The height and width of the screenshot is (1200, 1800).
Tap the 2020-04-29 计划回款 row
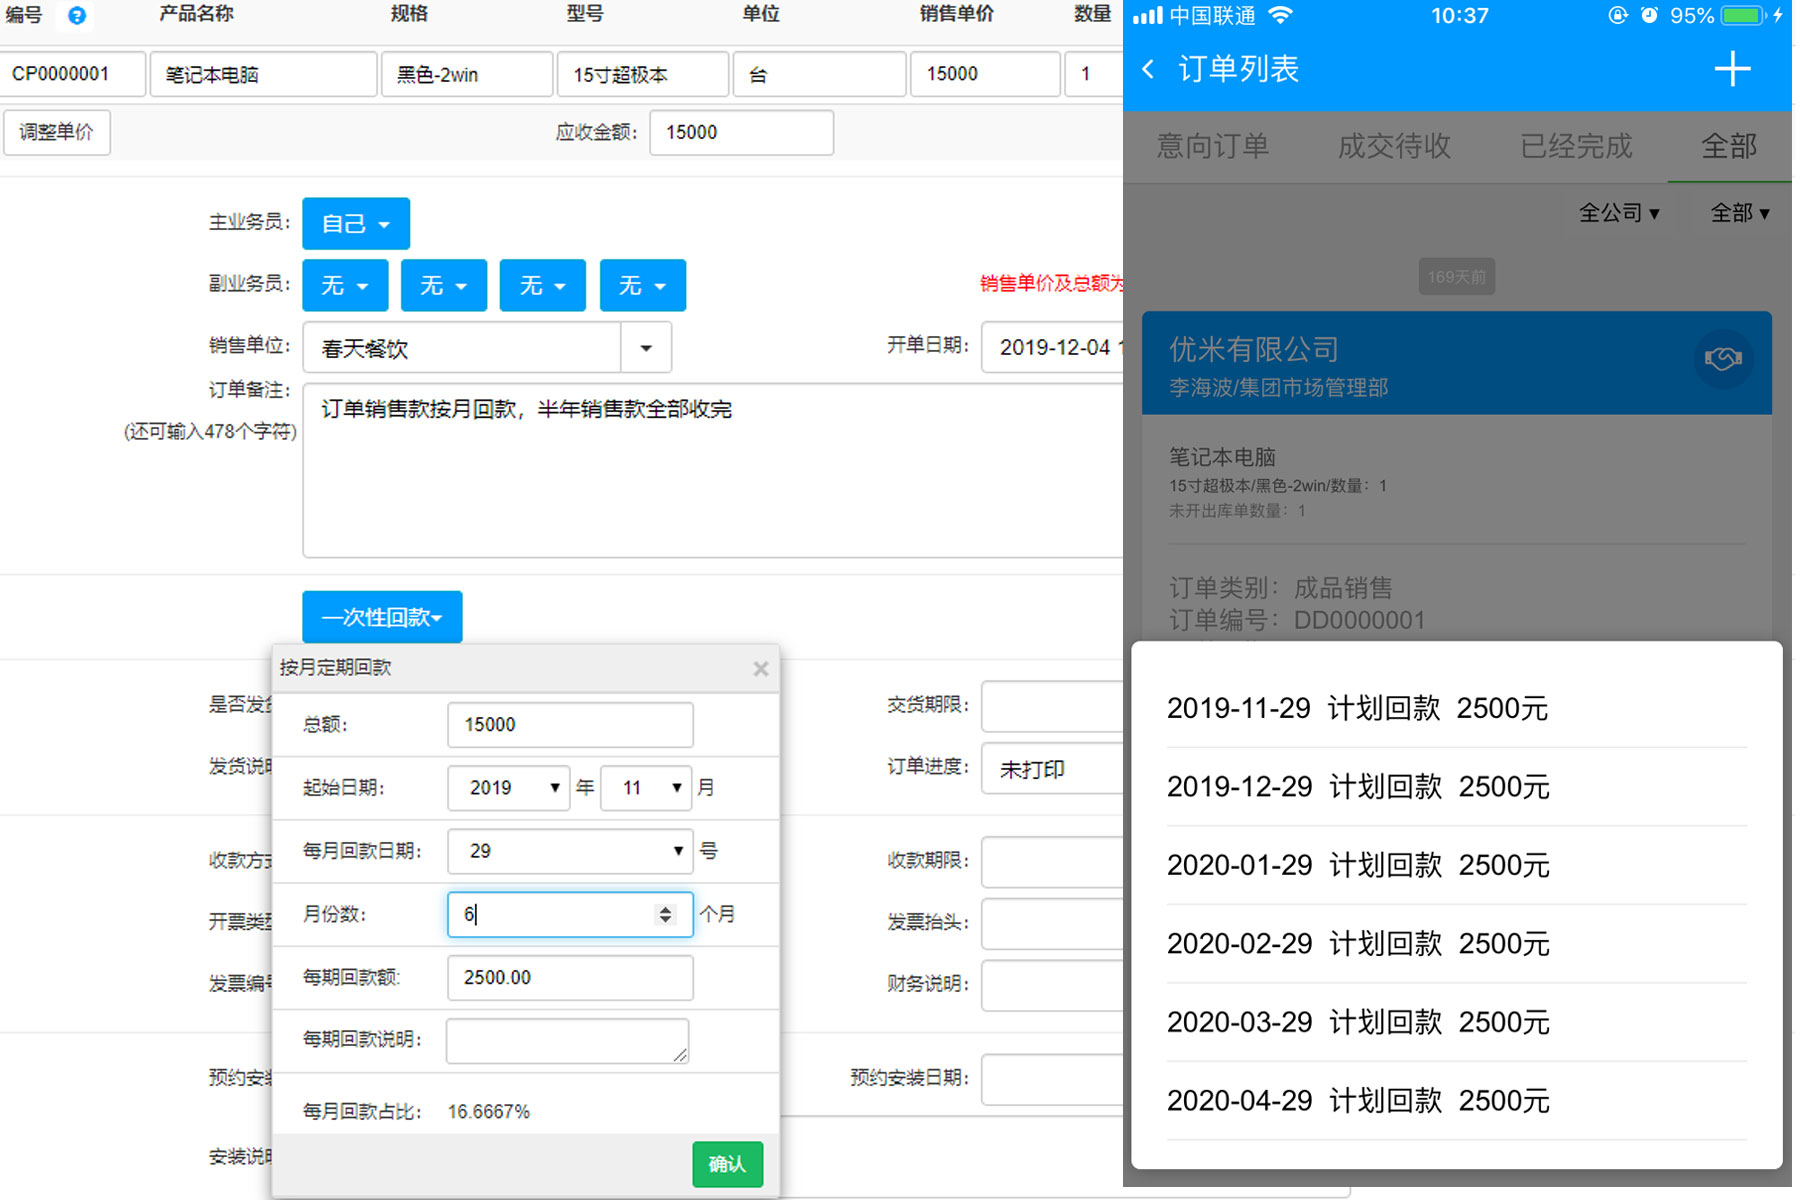[x=1457, y=1100]
